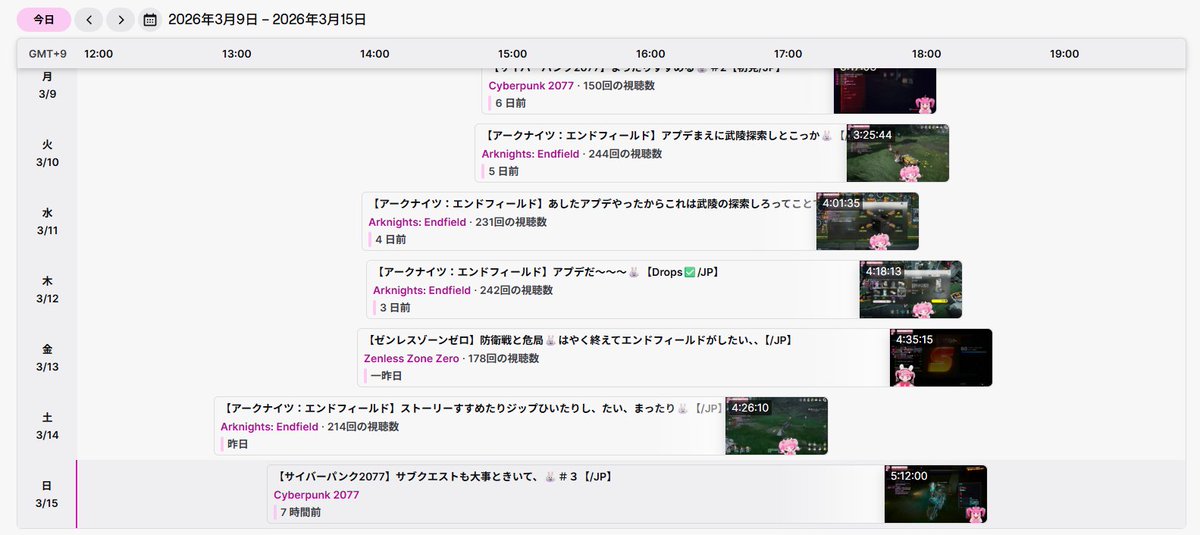This screenshot has height=535, width=1200.
Task: Select the 水 3/11 day row label
Action: (x=47, y=221)
